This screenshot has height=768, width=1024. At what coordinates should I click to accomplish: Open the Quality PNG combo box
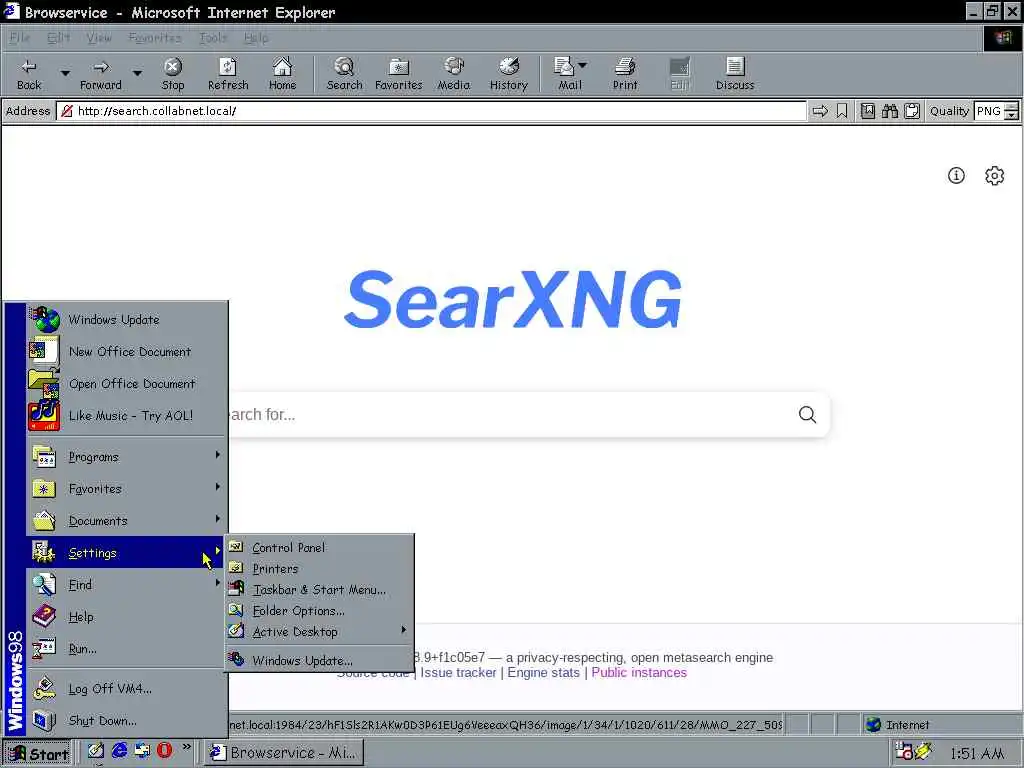[x=996, y=111]
